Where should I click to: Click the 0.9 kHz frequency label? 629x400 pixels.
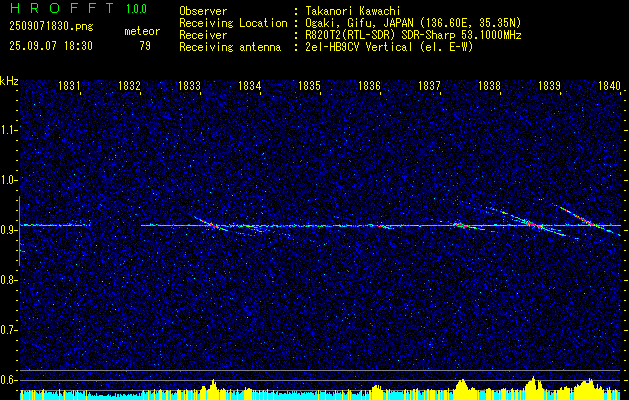pyautogui.click(x=8, y=230)
